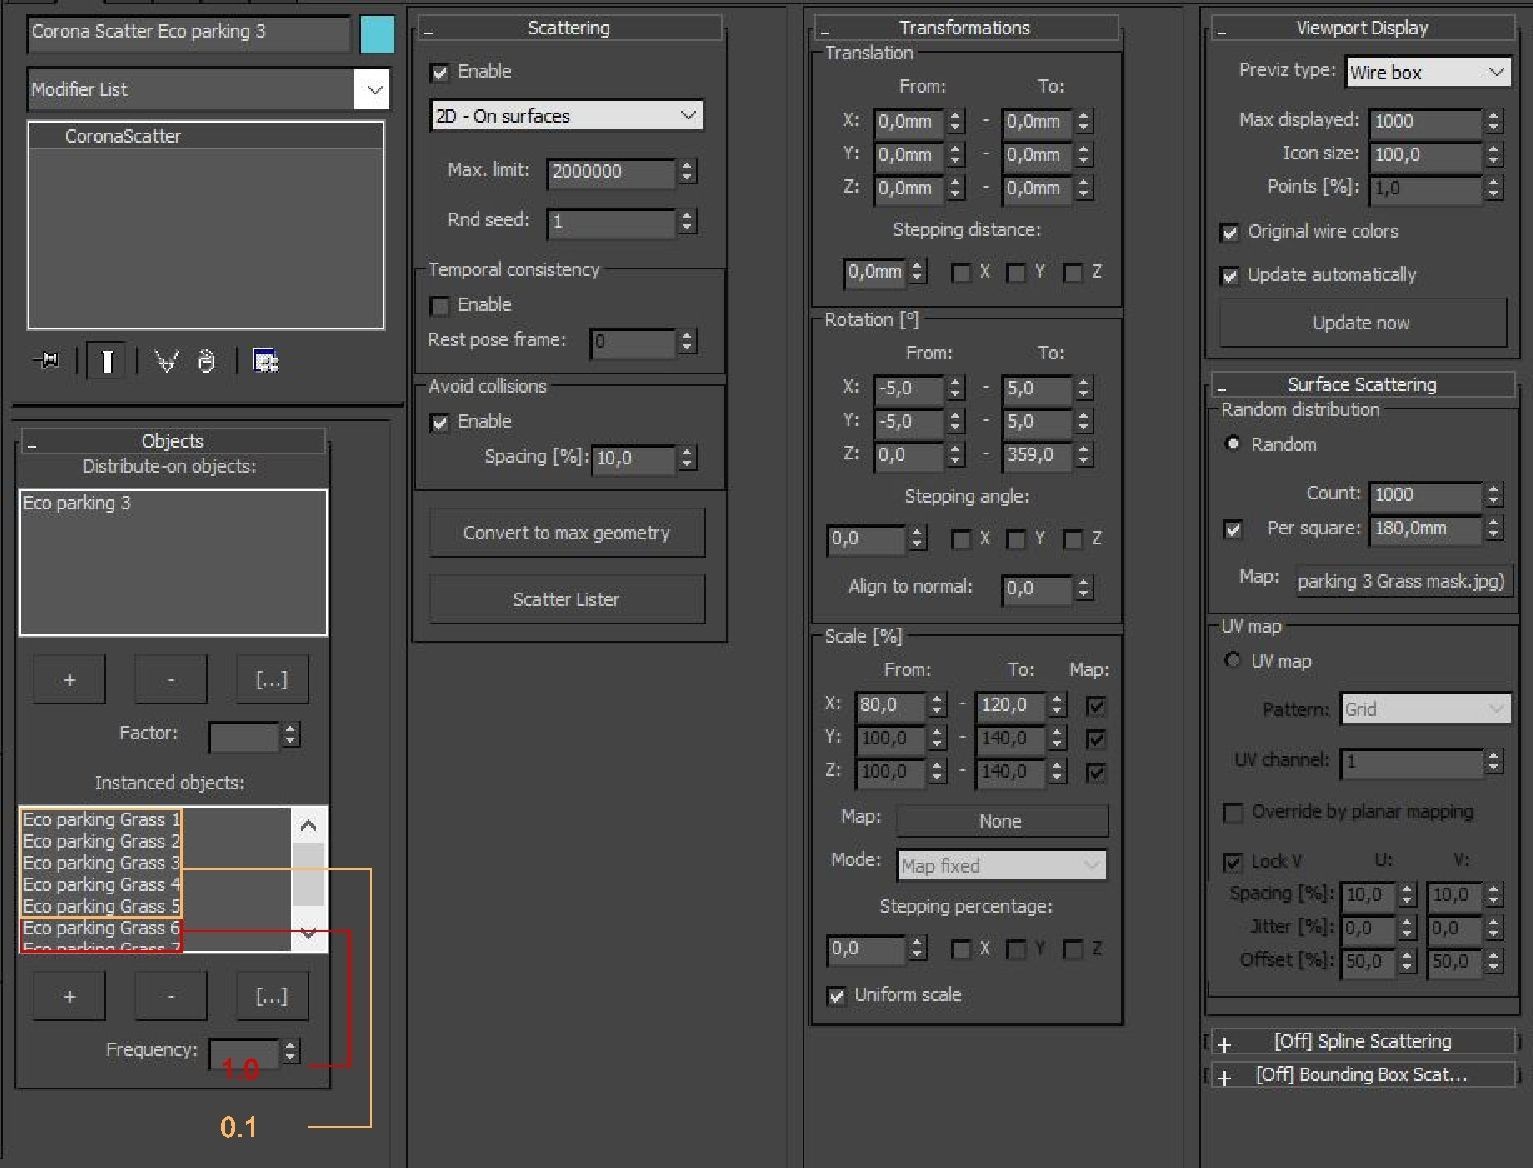Image resolution: width=1533 pixels, height=1168 pixels.
Task: Click the Grass mask.jpg map button
Action: [x=1402, y=582]
